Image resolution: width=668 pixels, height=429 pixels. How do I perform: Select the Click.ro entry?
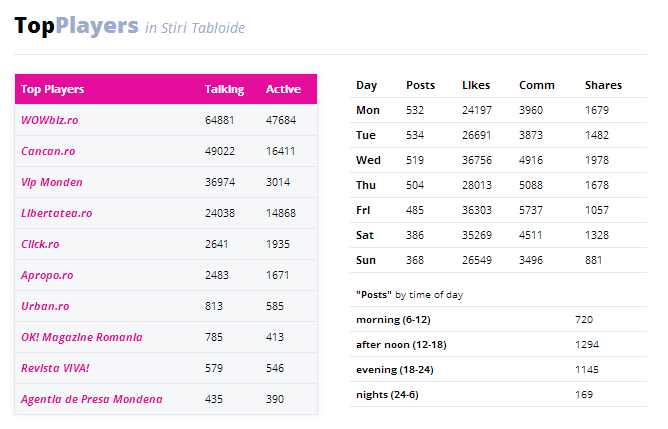tap(40, 244)
